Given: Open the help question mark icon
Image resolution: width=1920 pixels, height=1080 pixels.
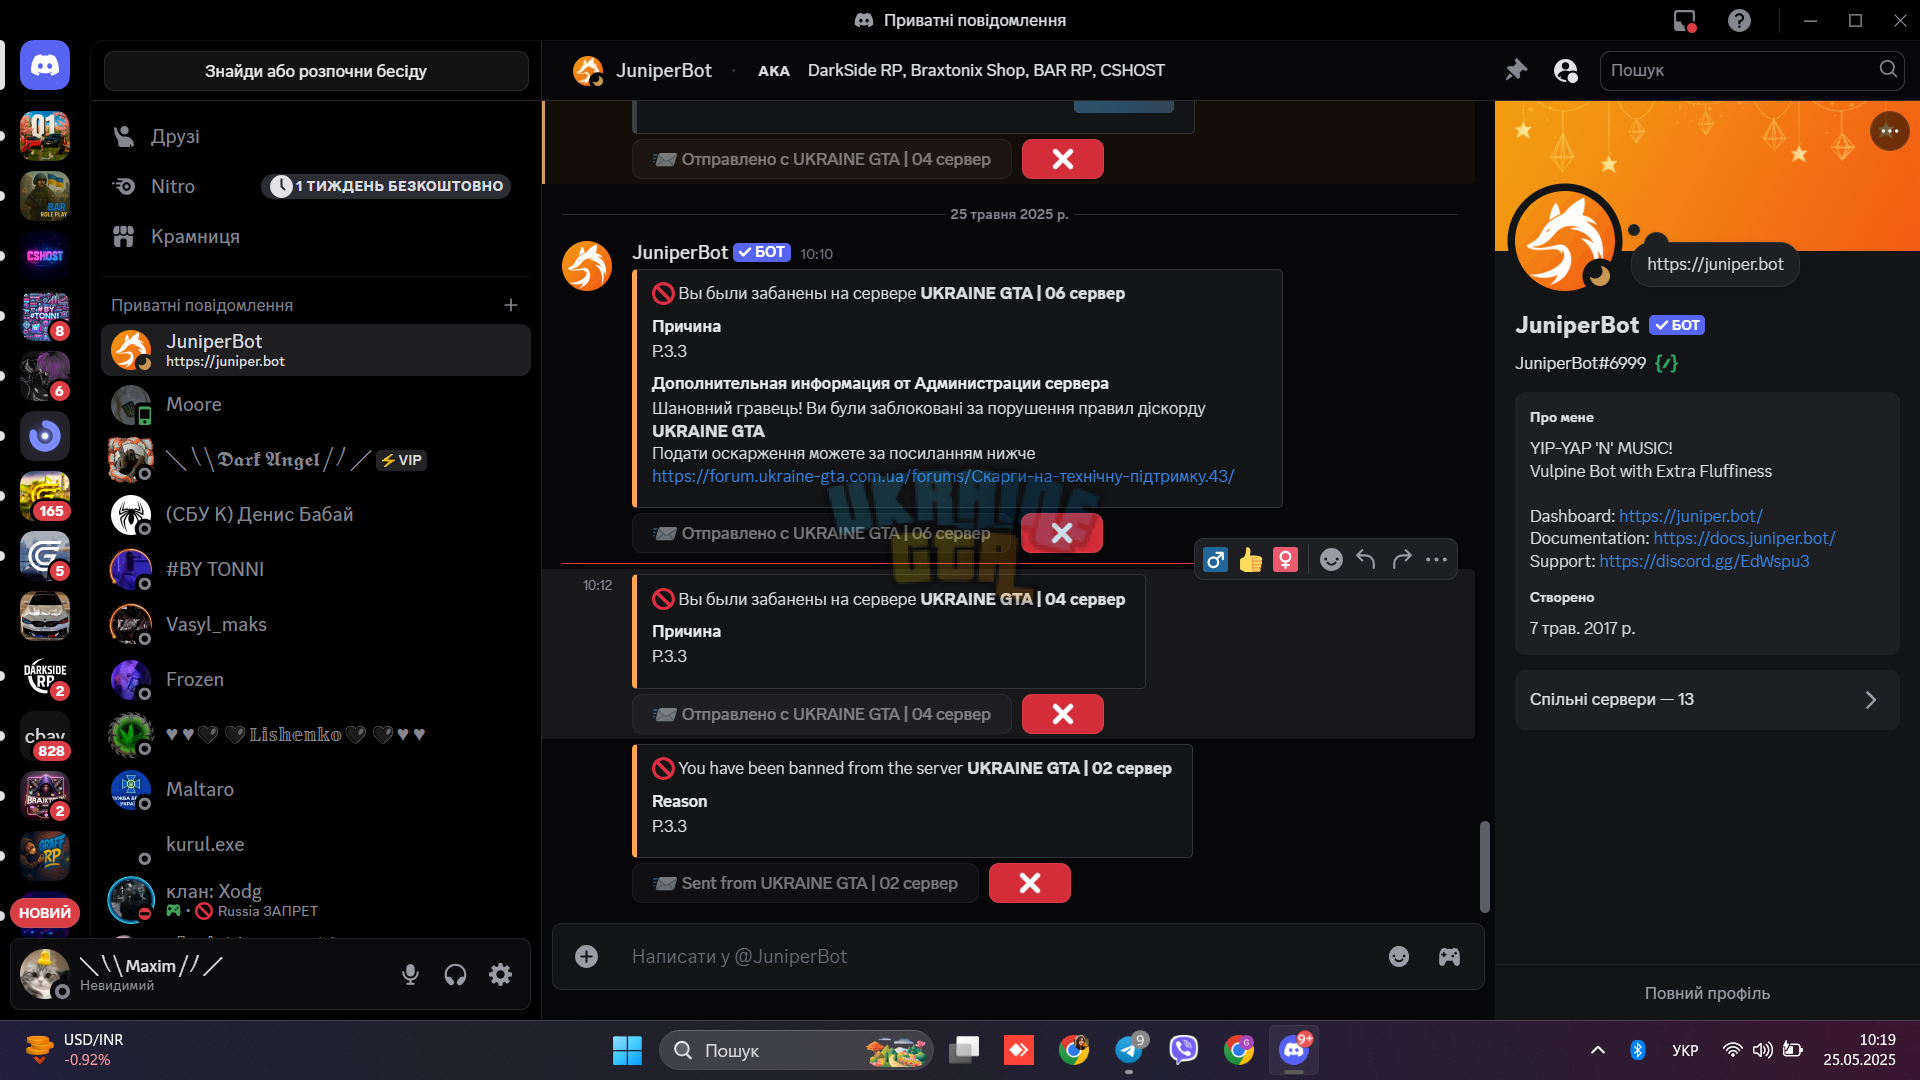Looking at the screenshot, I should click(1740, 20).
